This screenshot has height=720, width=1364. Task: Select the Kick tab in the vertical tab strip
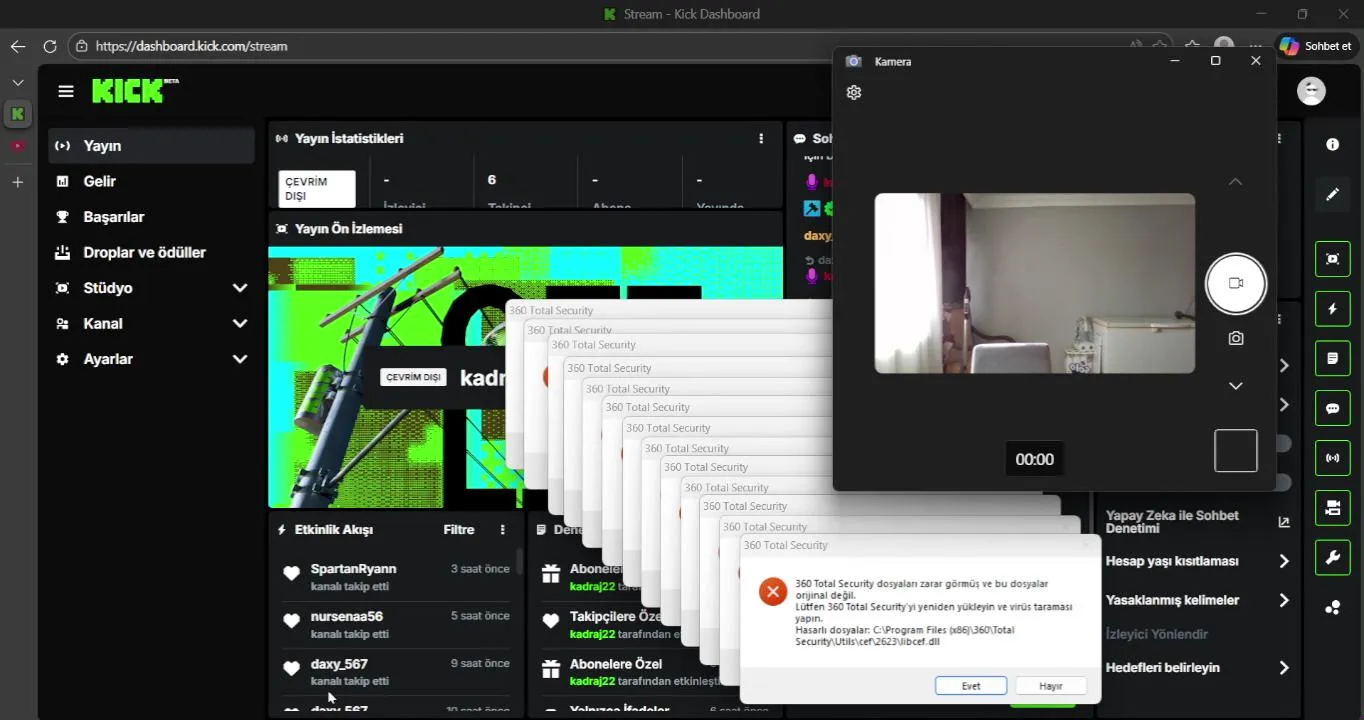tap(17, 114)
